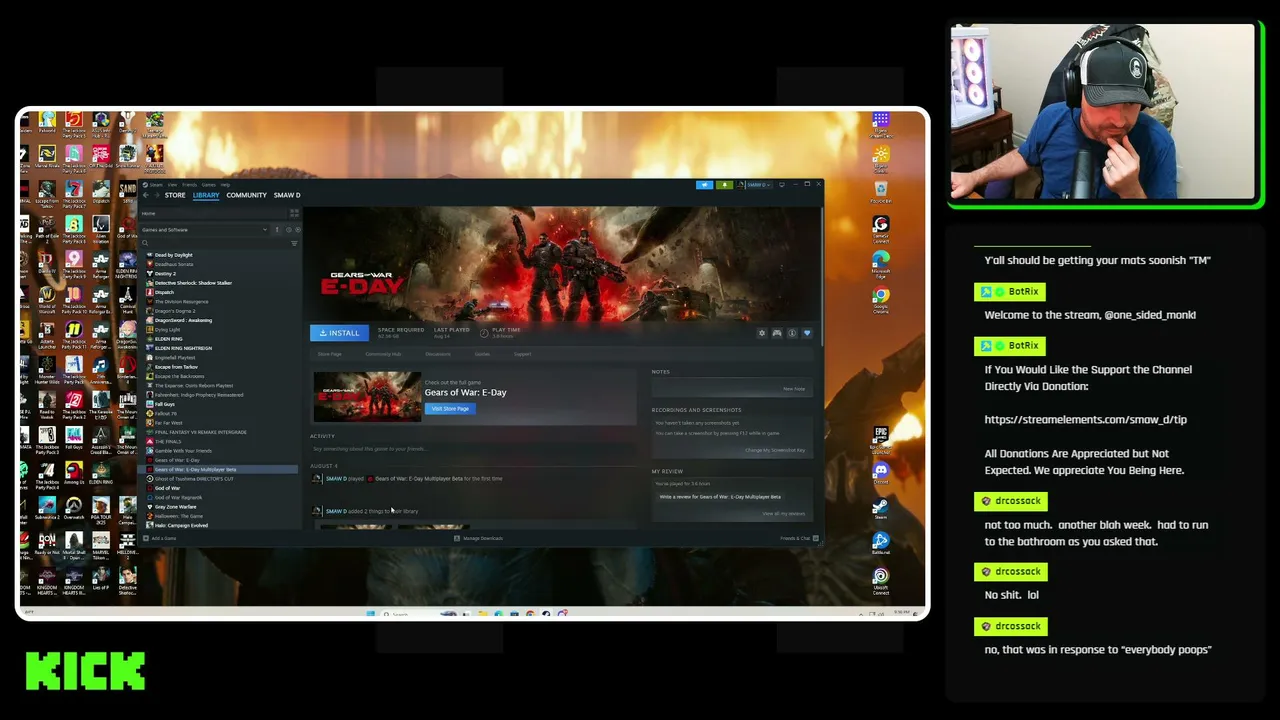This screenshot has height=720, width=1280.
Task: Sort library with the up-arrow icon
Action: click(x=277, y=230)
